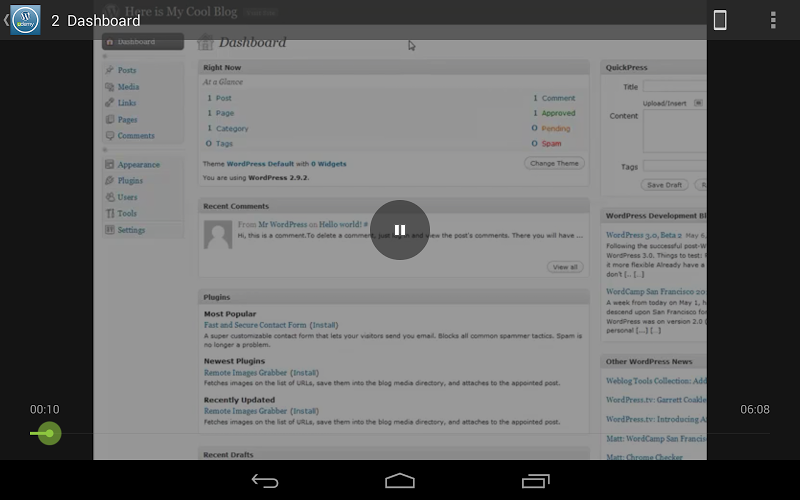Viewport: 800px width, 500px height.
Task: Click Links in the WordPress sidebar
Action: point(127,103)
